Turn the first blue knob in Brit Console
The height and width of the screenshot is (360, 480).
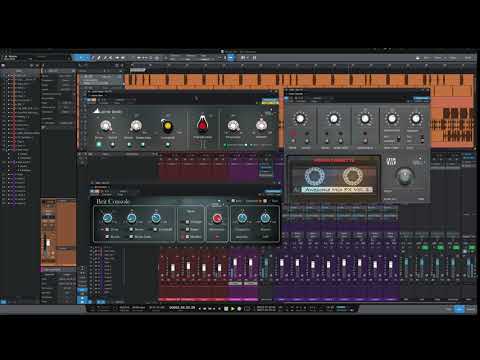[107, 218]
